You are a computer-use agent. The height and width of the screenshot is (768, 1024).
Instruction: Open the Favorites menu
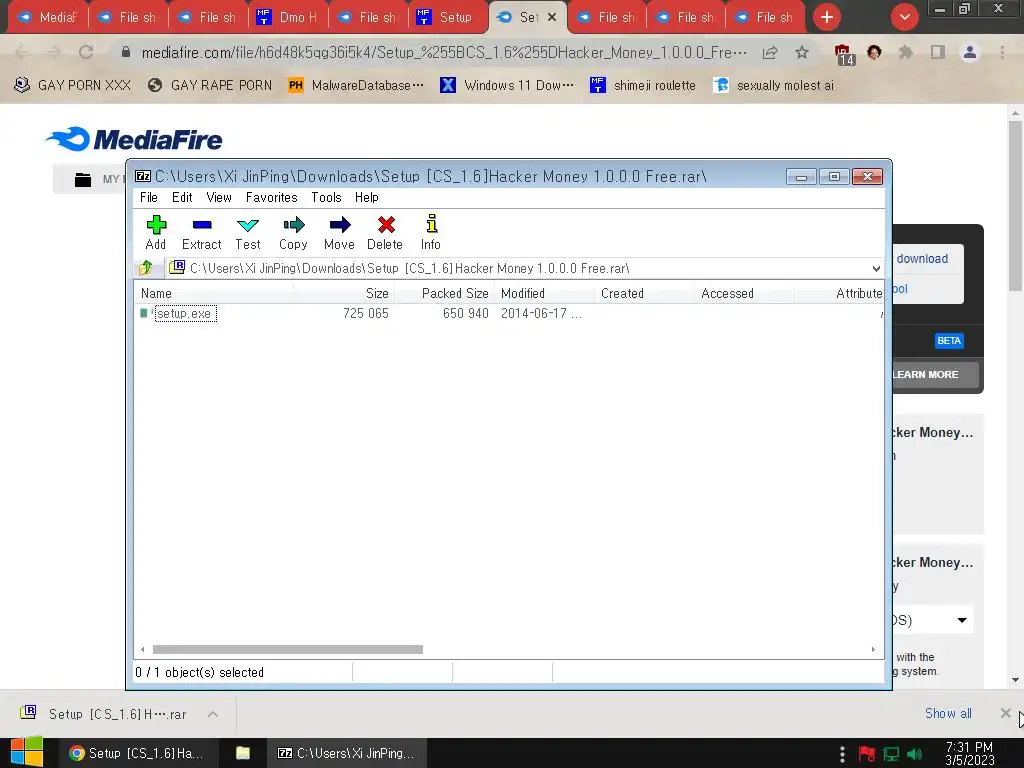272,197
